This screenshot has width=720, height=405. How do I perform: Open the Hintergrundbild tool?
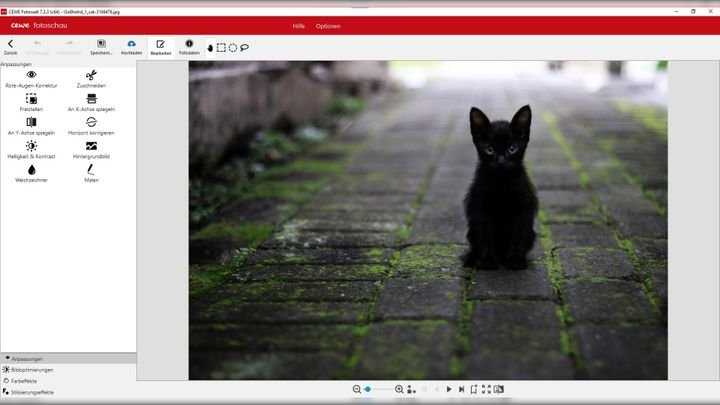tap(91, 150)
